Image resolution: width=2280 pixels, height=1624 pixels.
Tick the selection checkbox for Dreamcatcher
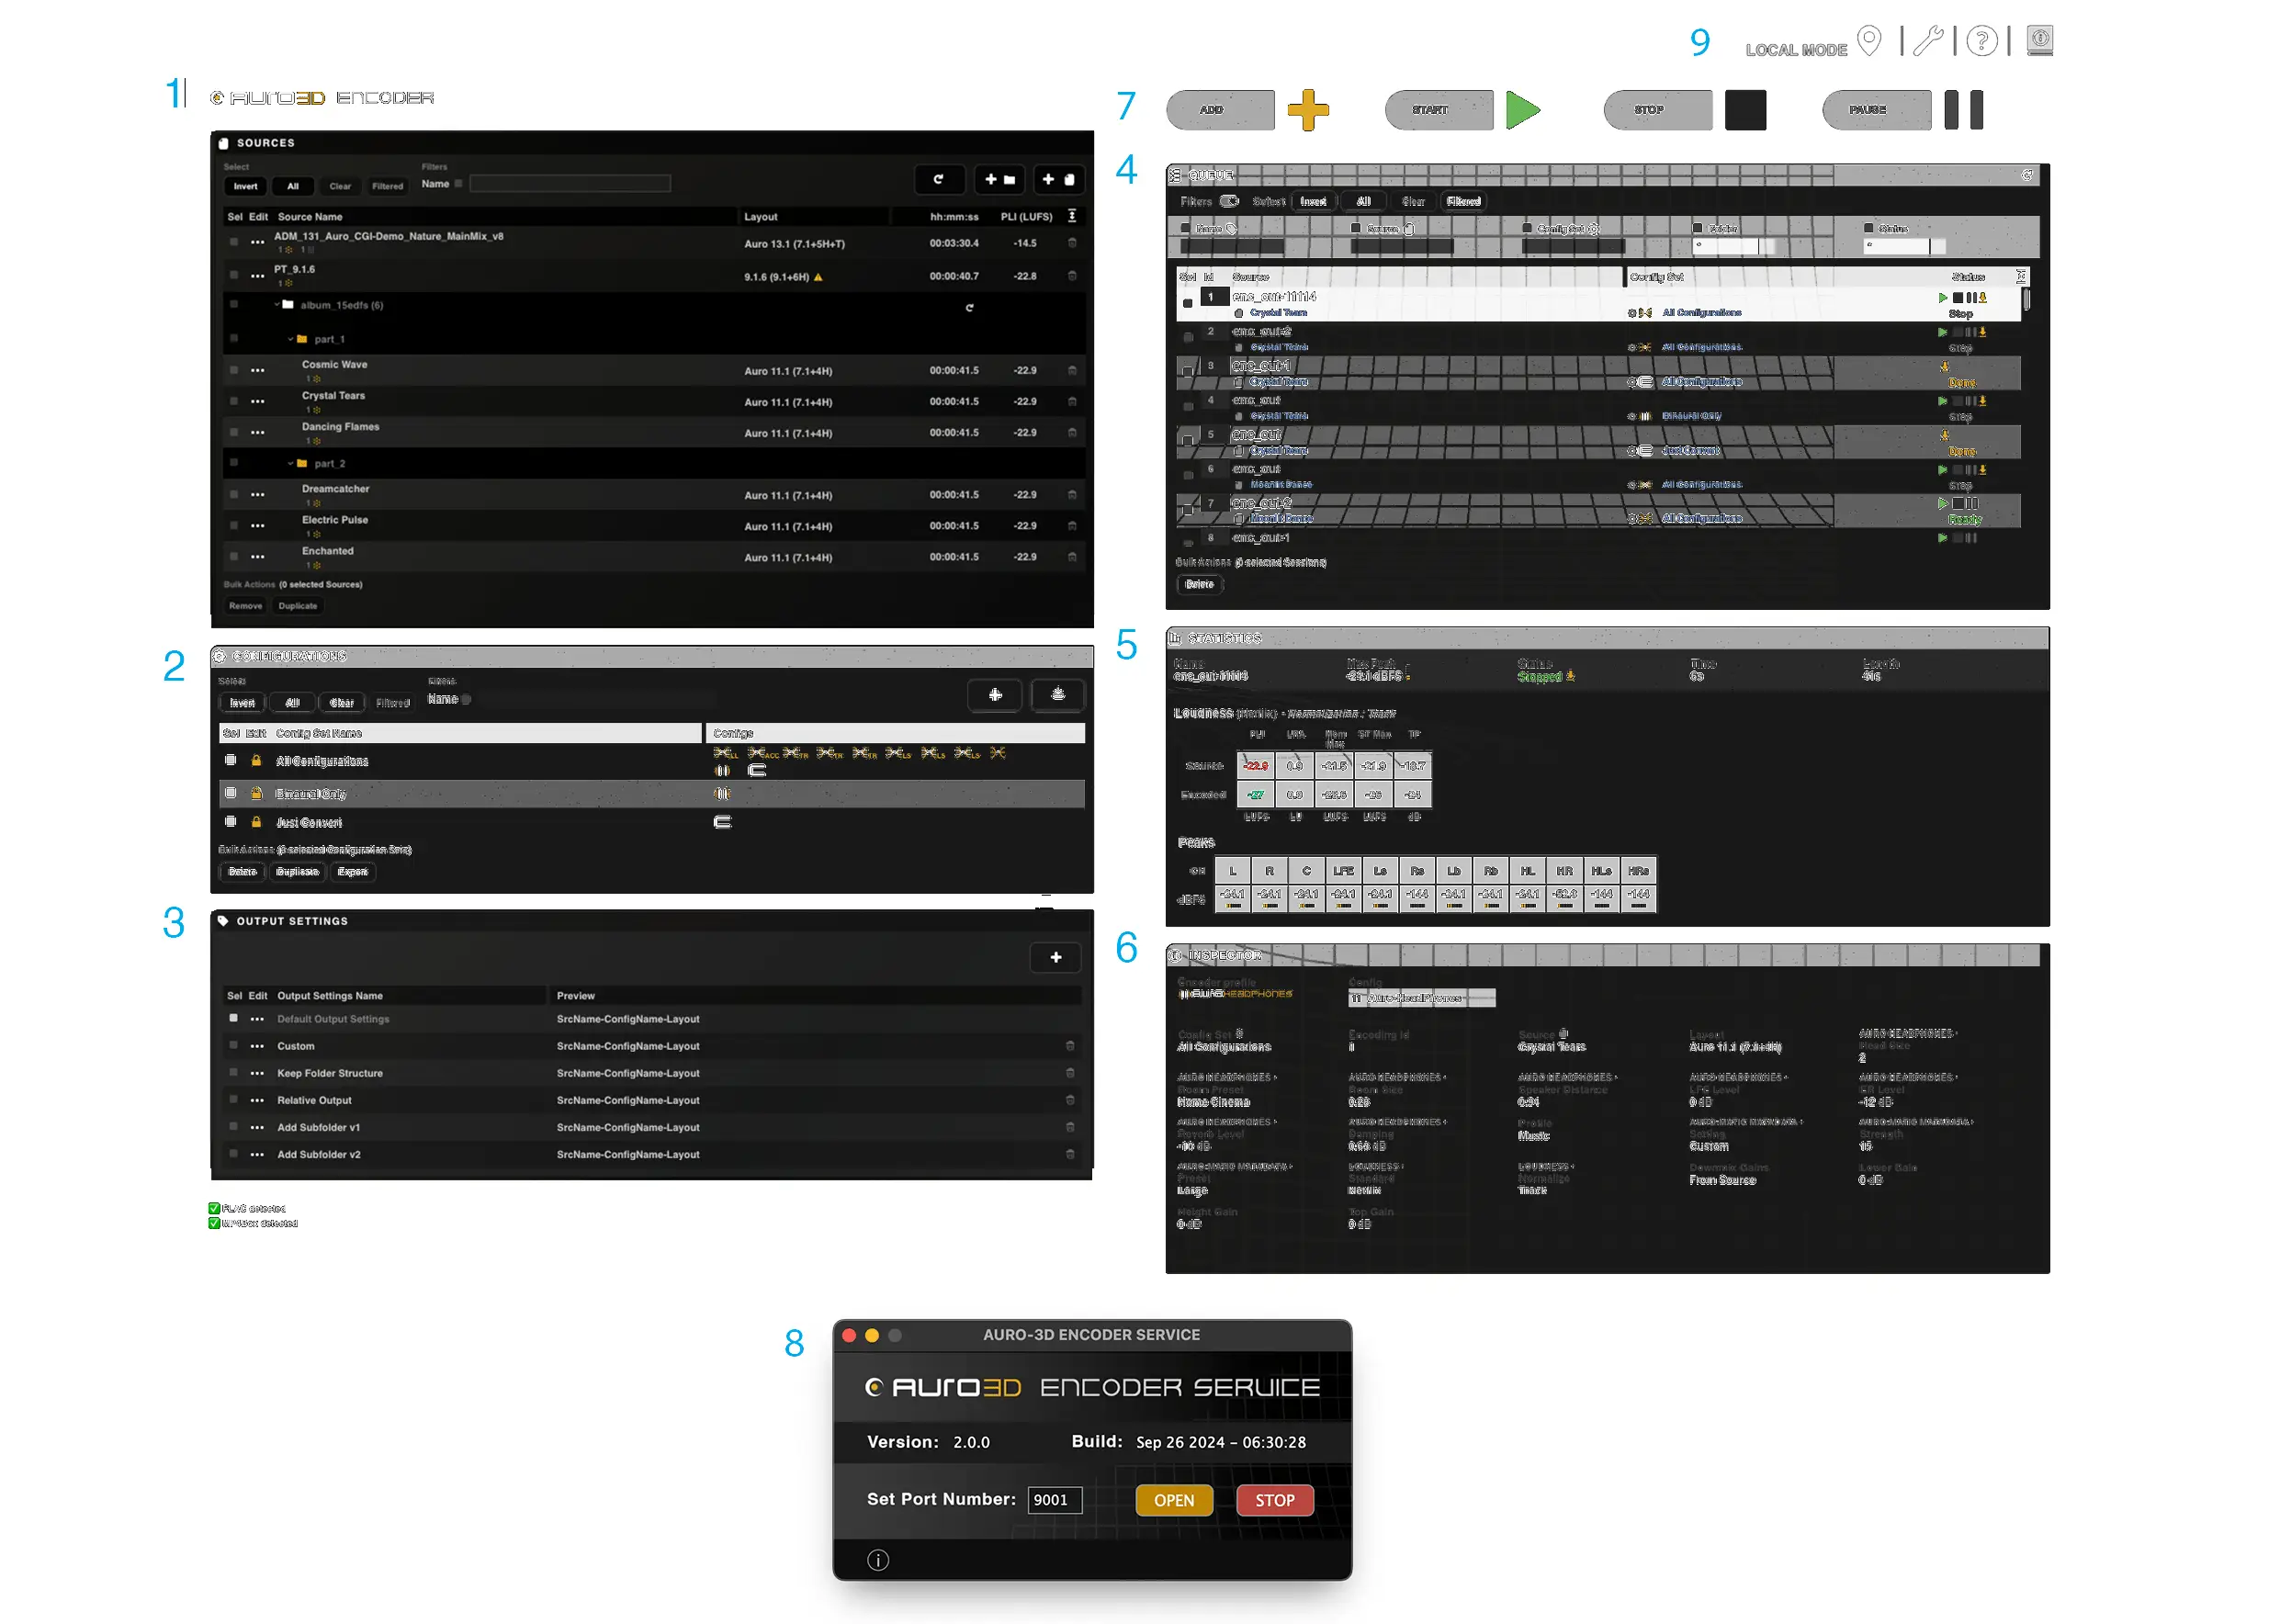click(233, 494)
